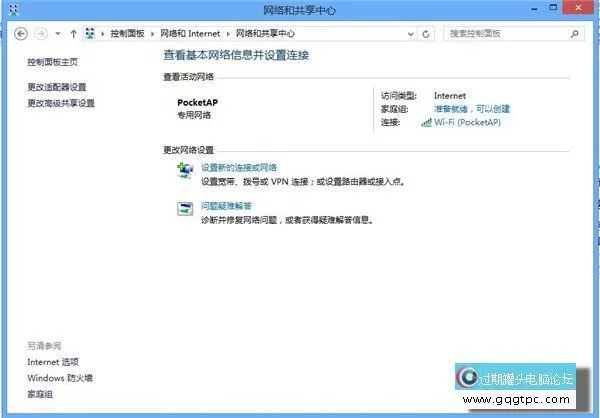Viewport: 600px width, 418px height.
Task: Click the 问题疑难解答 troubleshooter icon
Action: [185, 209]
